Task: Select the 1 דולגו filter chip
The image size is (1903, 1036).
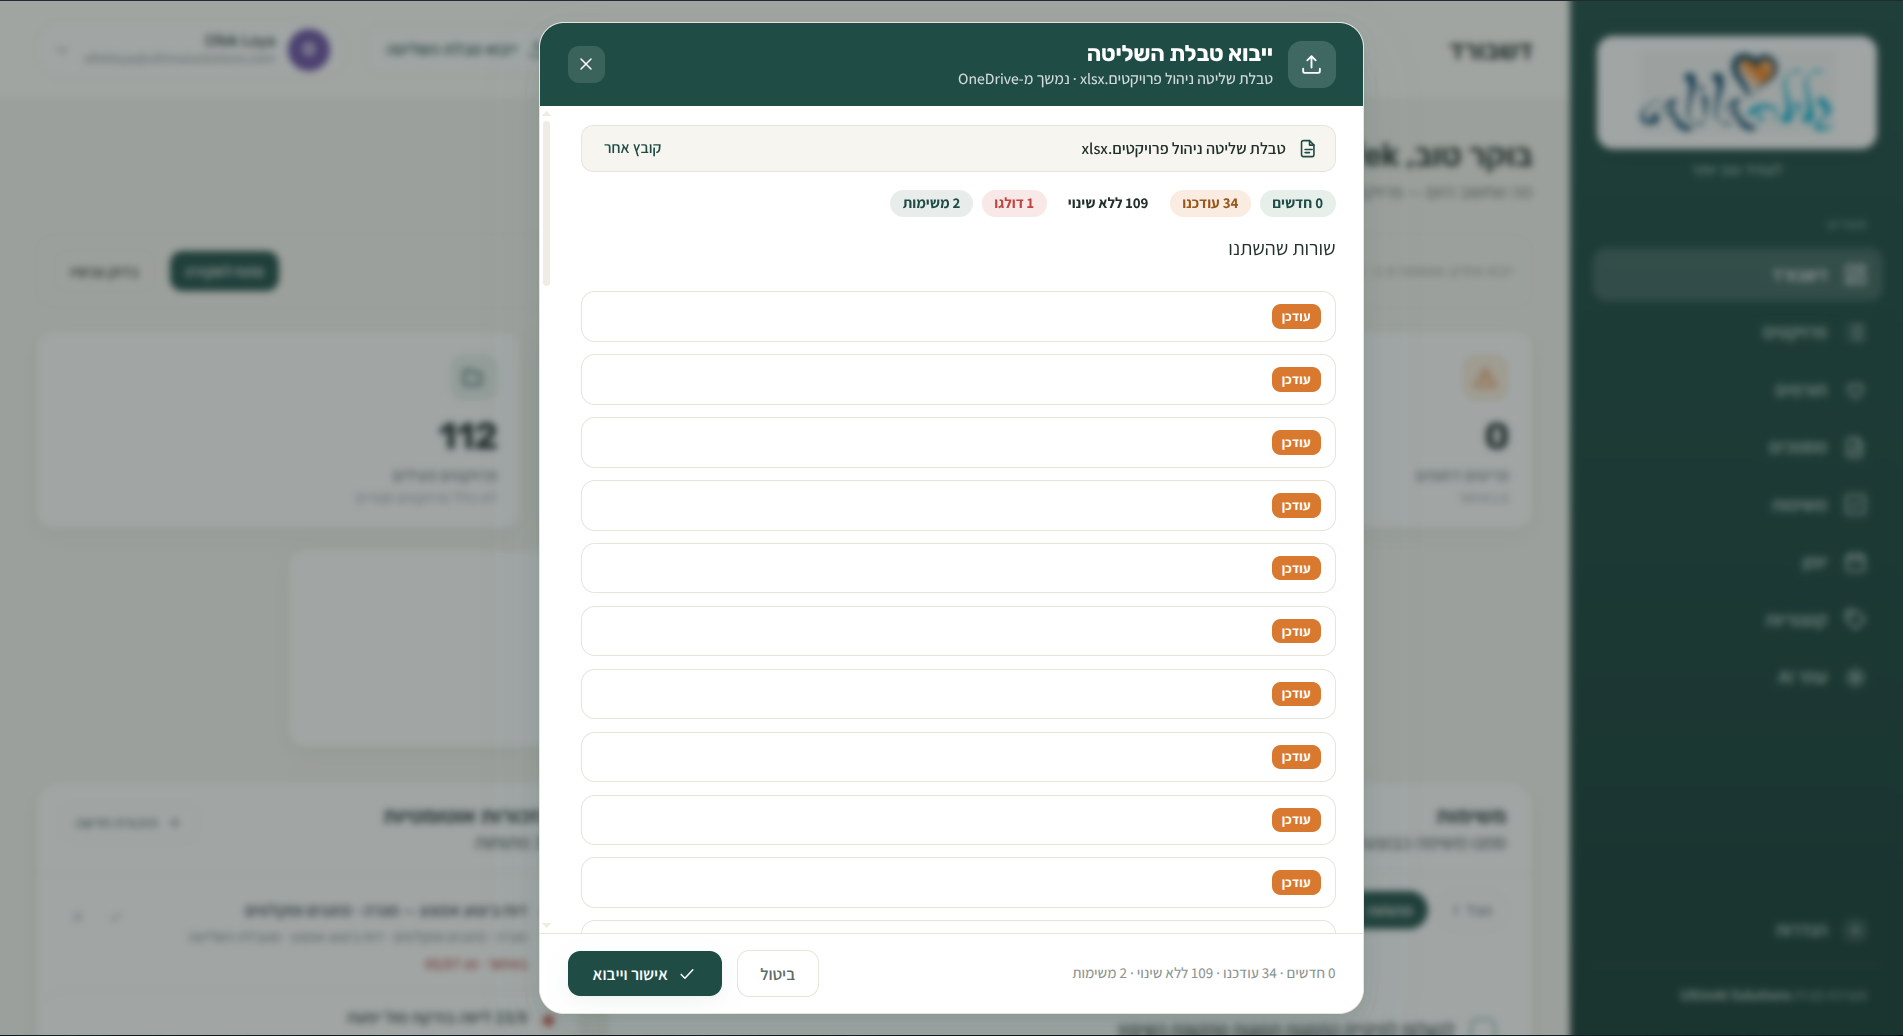Action: (1014, 203)
